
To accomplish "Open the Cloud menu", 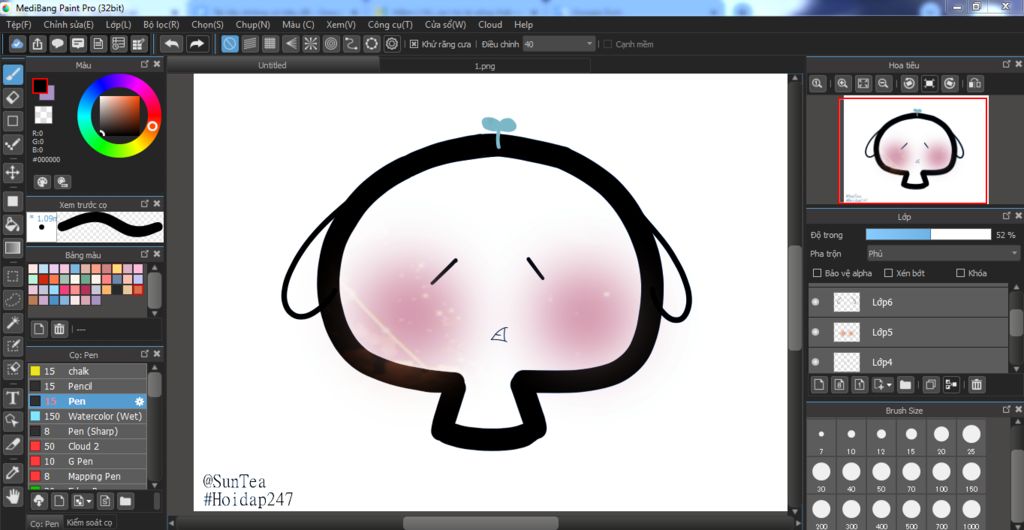I will (490, 25).
